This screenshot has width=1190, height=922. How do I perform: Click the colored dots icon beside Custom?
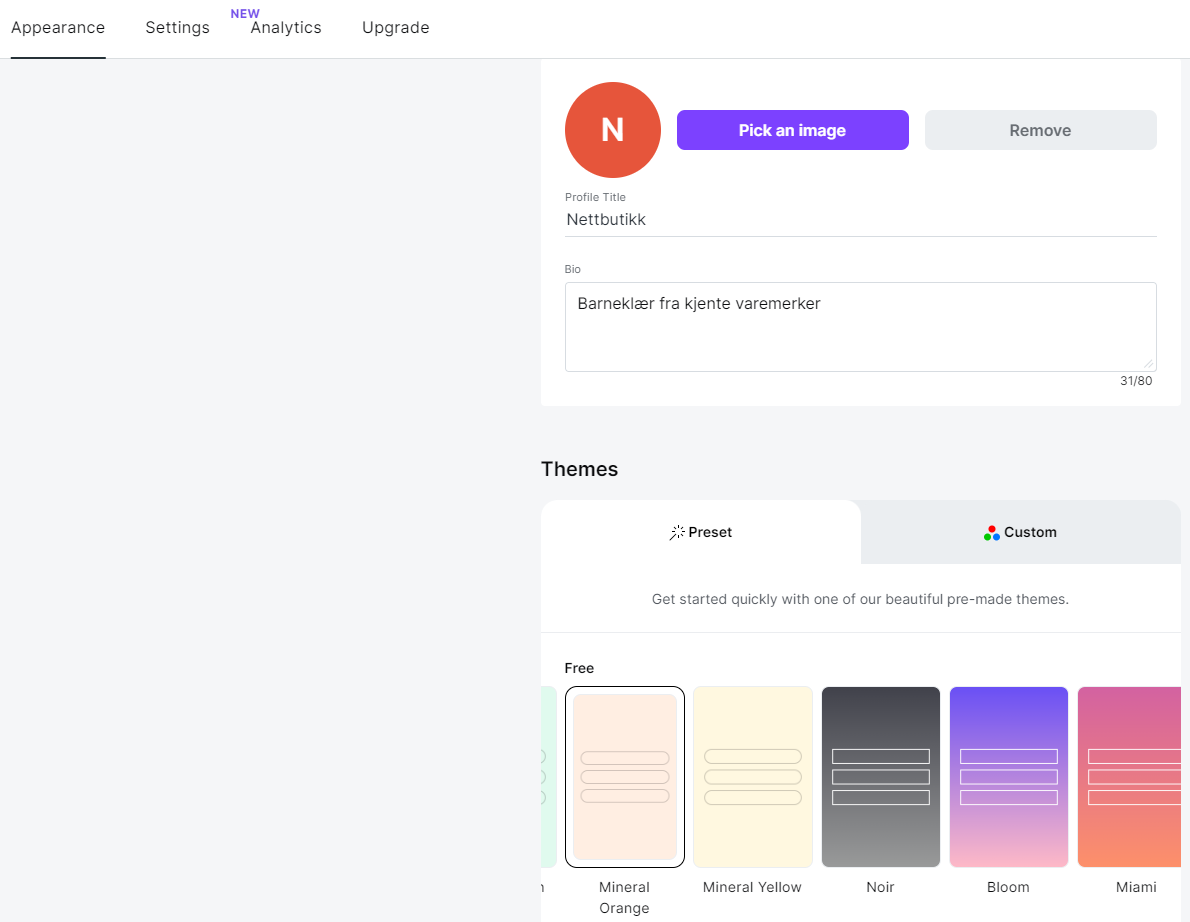(991, 533)
